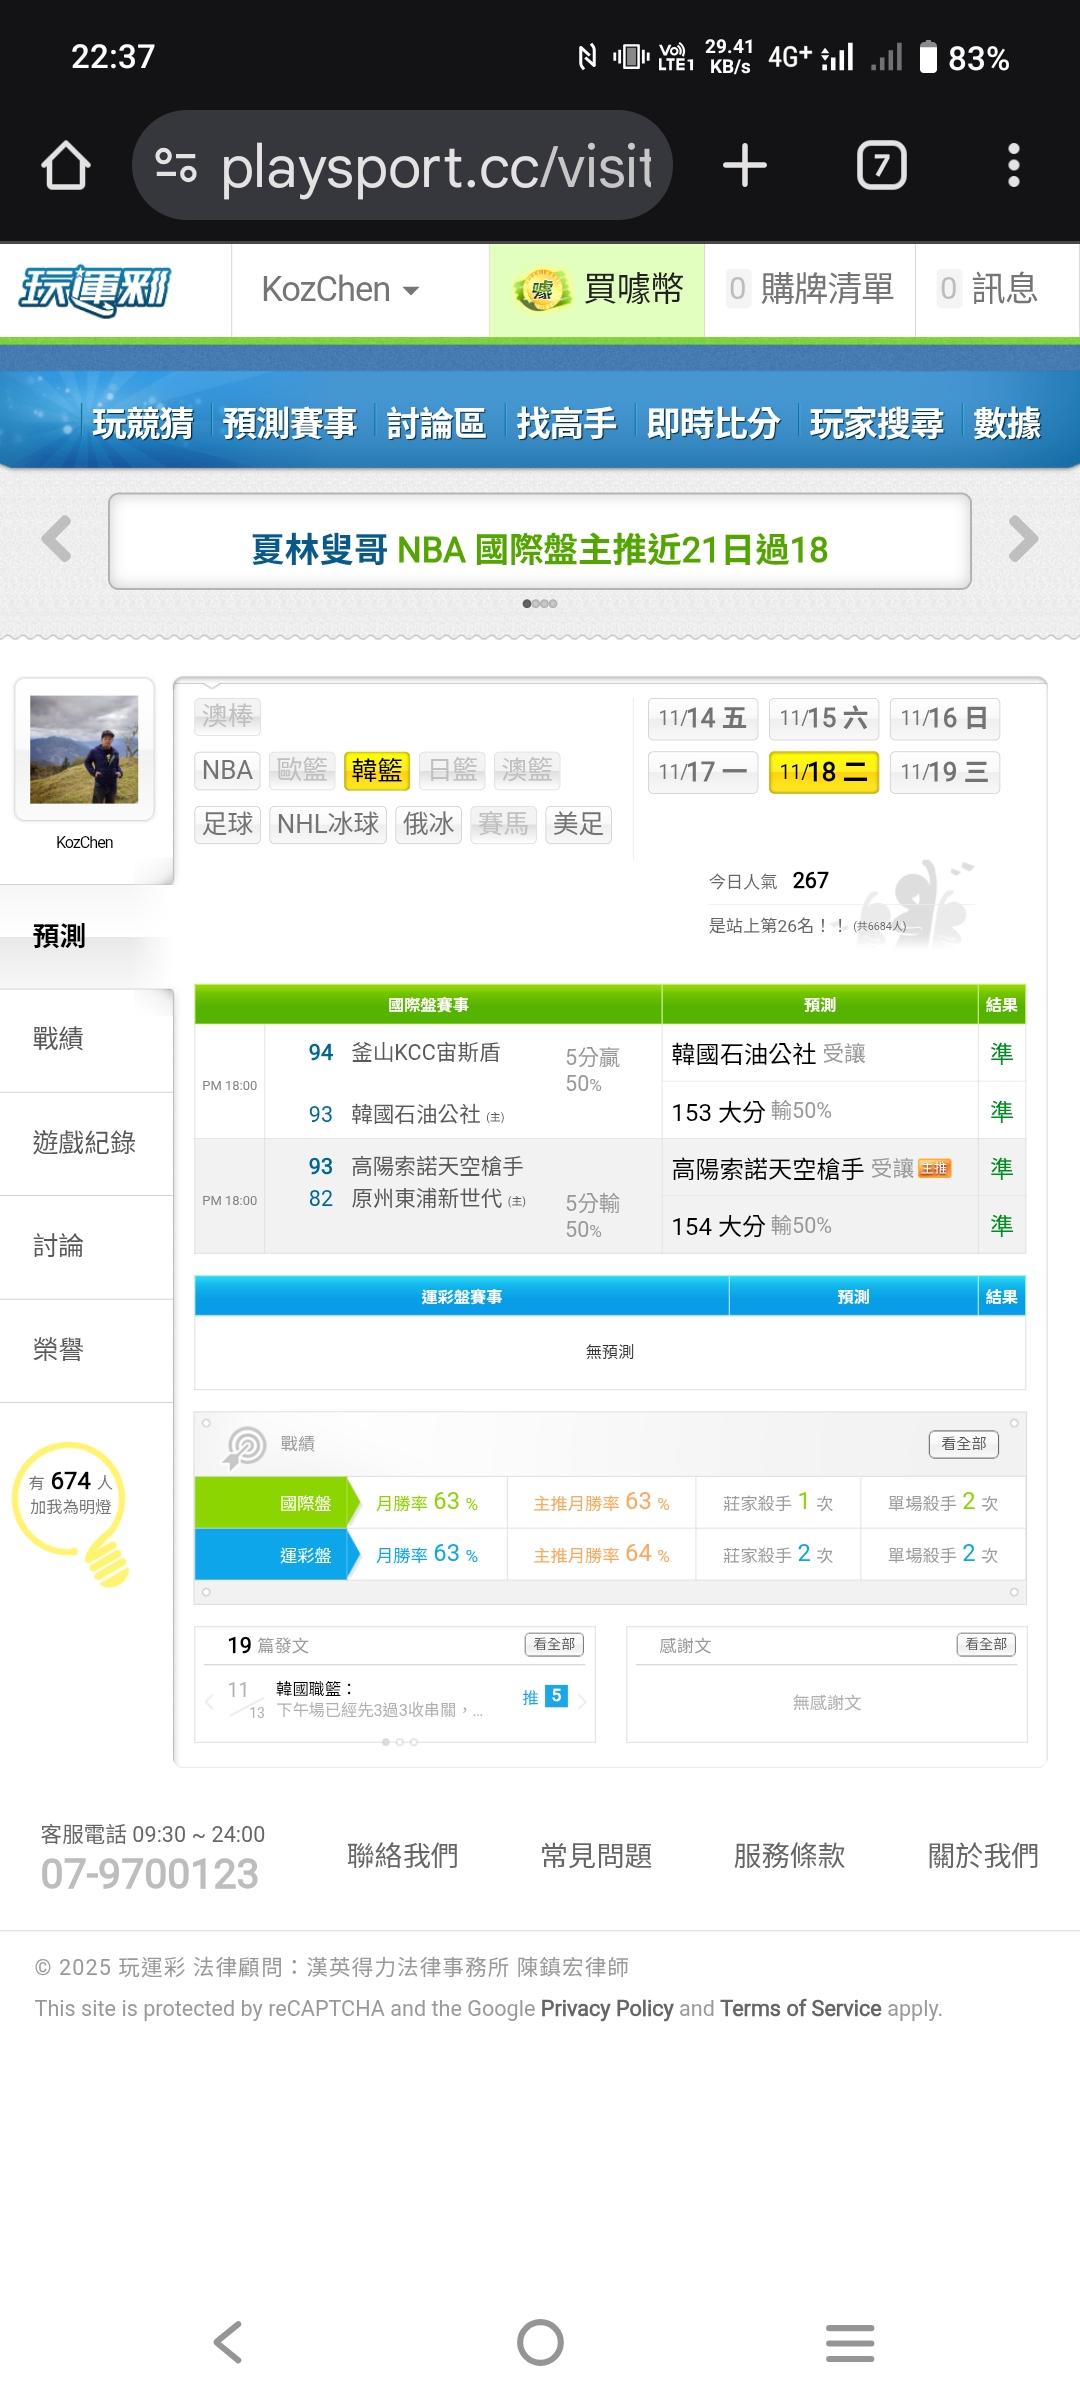Image resolution: width=1080 pixels, height=2400 pixels.
Task: Select the 日籃 league filter
Action: click(x=452, y=770)
